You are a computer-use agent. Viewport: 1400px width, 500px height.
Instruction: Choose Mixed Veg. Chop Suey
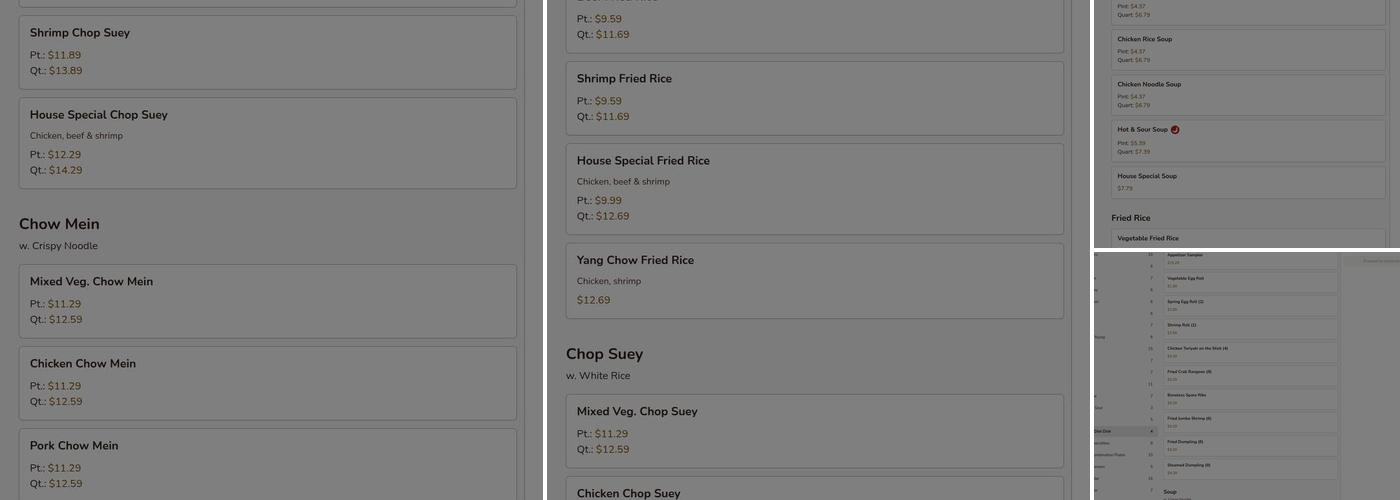[x=815, y=431]
